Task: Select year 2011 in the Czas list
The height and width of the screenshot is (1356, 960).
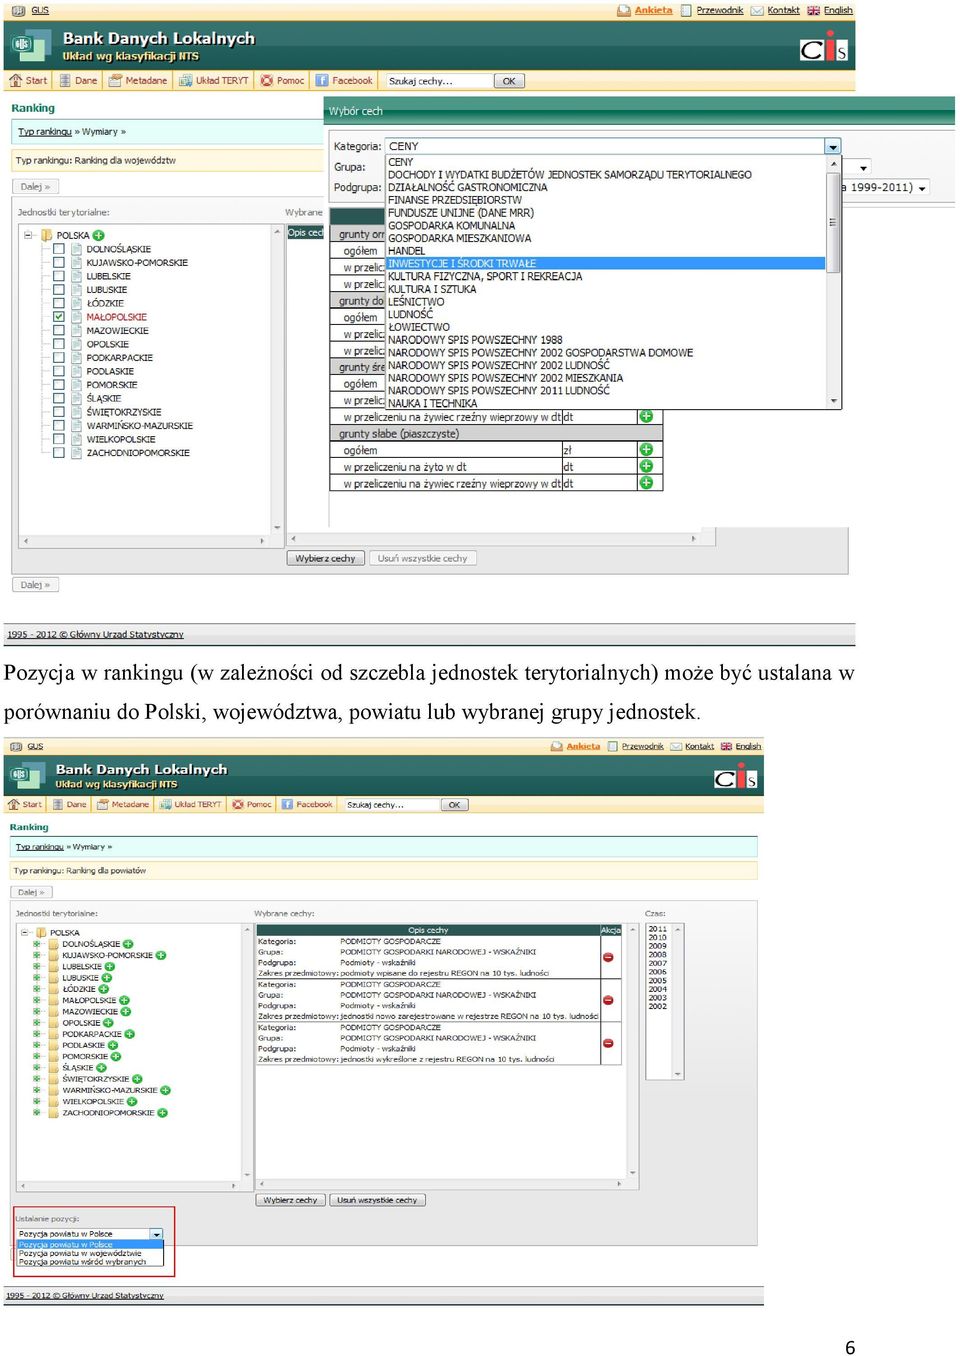Action: coord(657,929)
